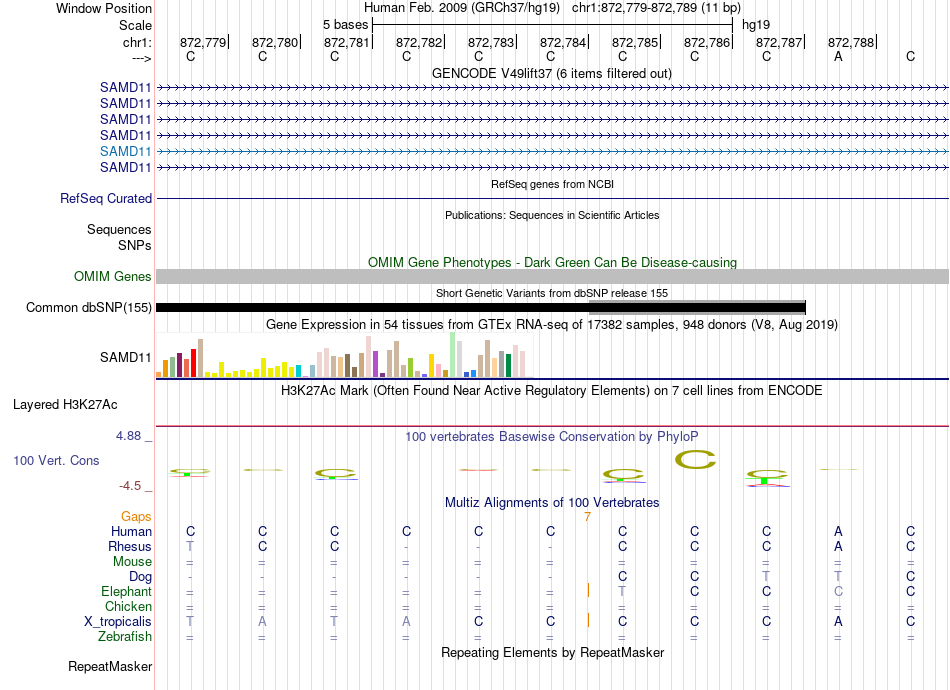Click the orange insertion mark in X_tropicalis row

(x=588, y=620)
